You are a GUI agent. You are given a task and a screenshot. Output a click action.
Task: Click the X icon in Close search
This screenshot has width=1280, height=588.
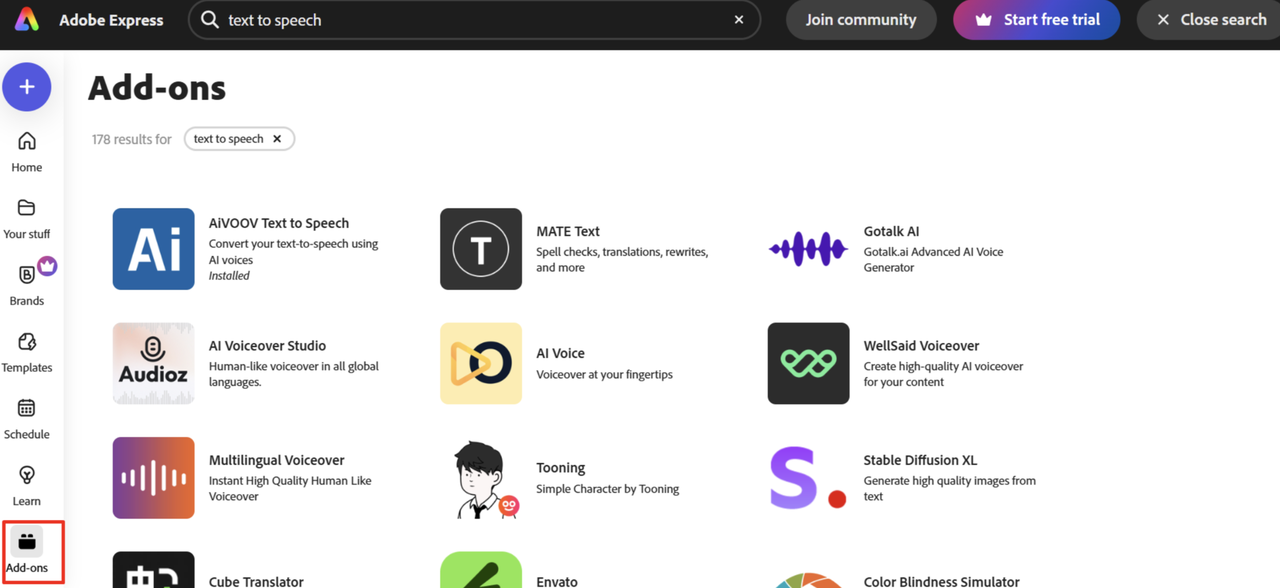[x=1163, y=20]
